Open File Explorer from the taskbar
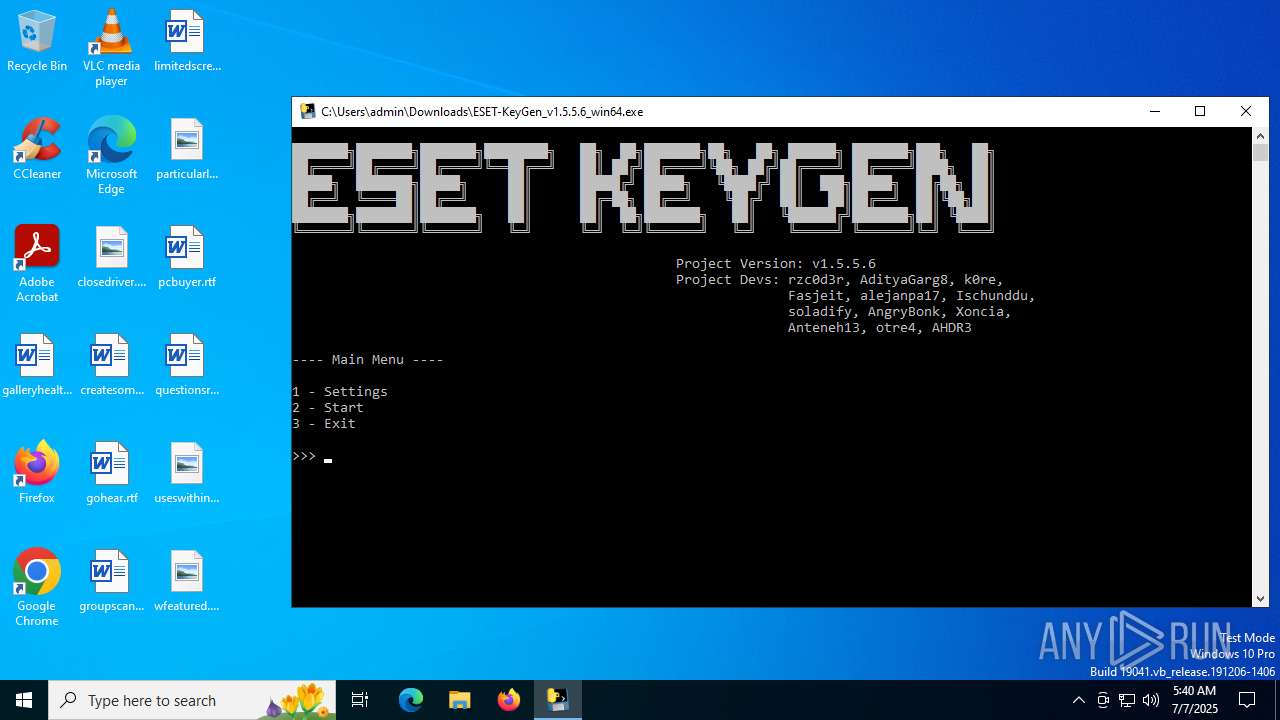The width and height of the screenshot is (1280, 720). (460, 700)
